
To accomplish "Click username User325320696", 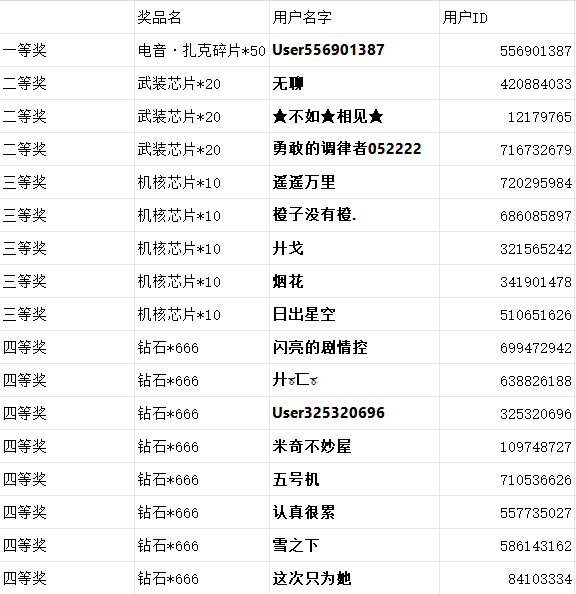I will tap(328, 413).
